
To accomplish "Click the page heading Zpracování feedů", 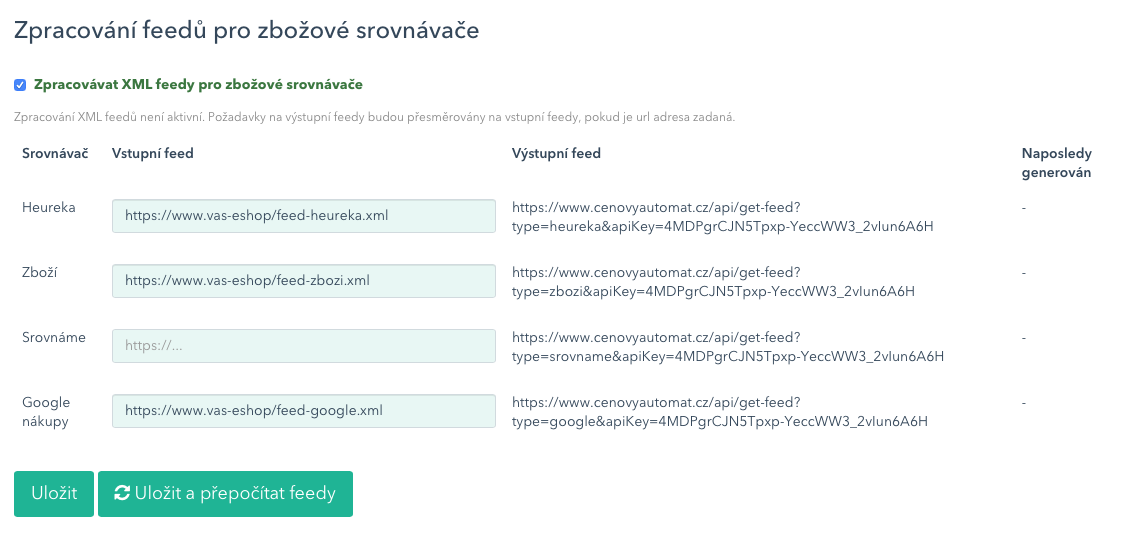I will click(246, 31).
